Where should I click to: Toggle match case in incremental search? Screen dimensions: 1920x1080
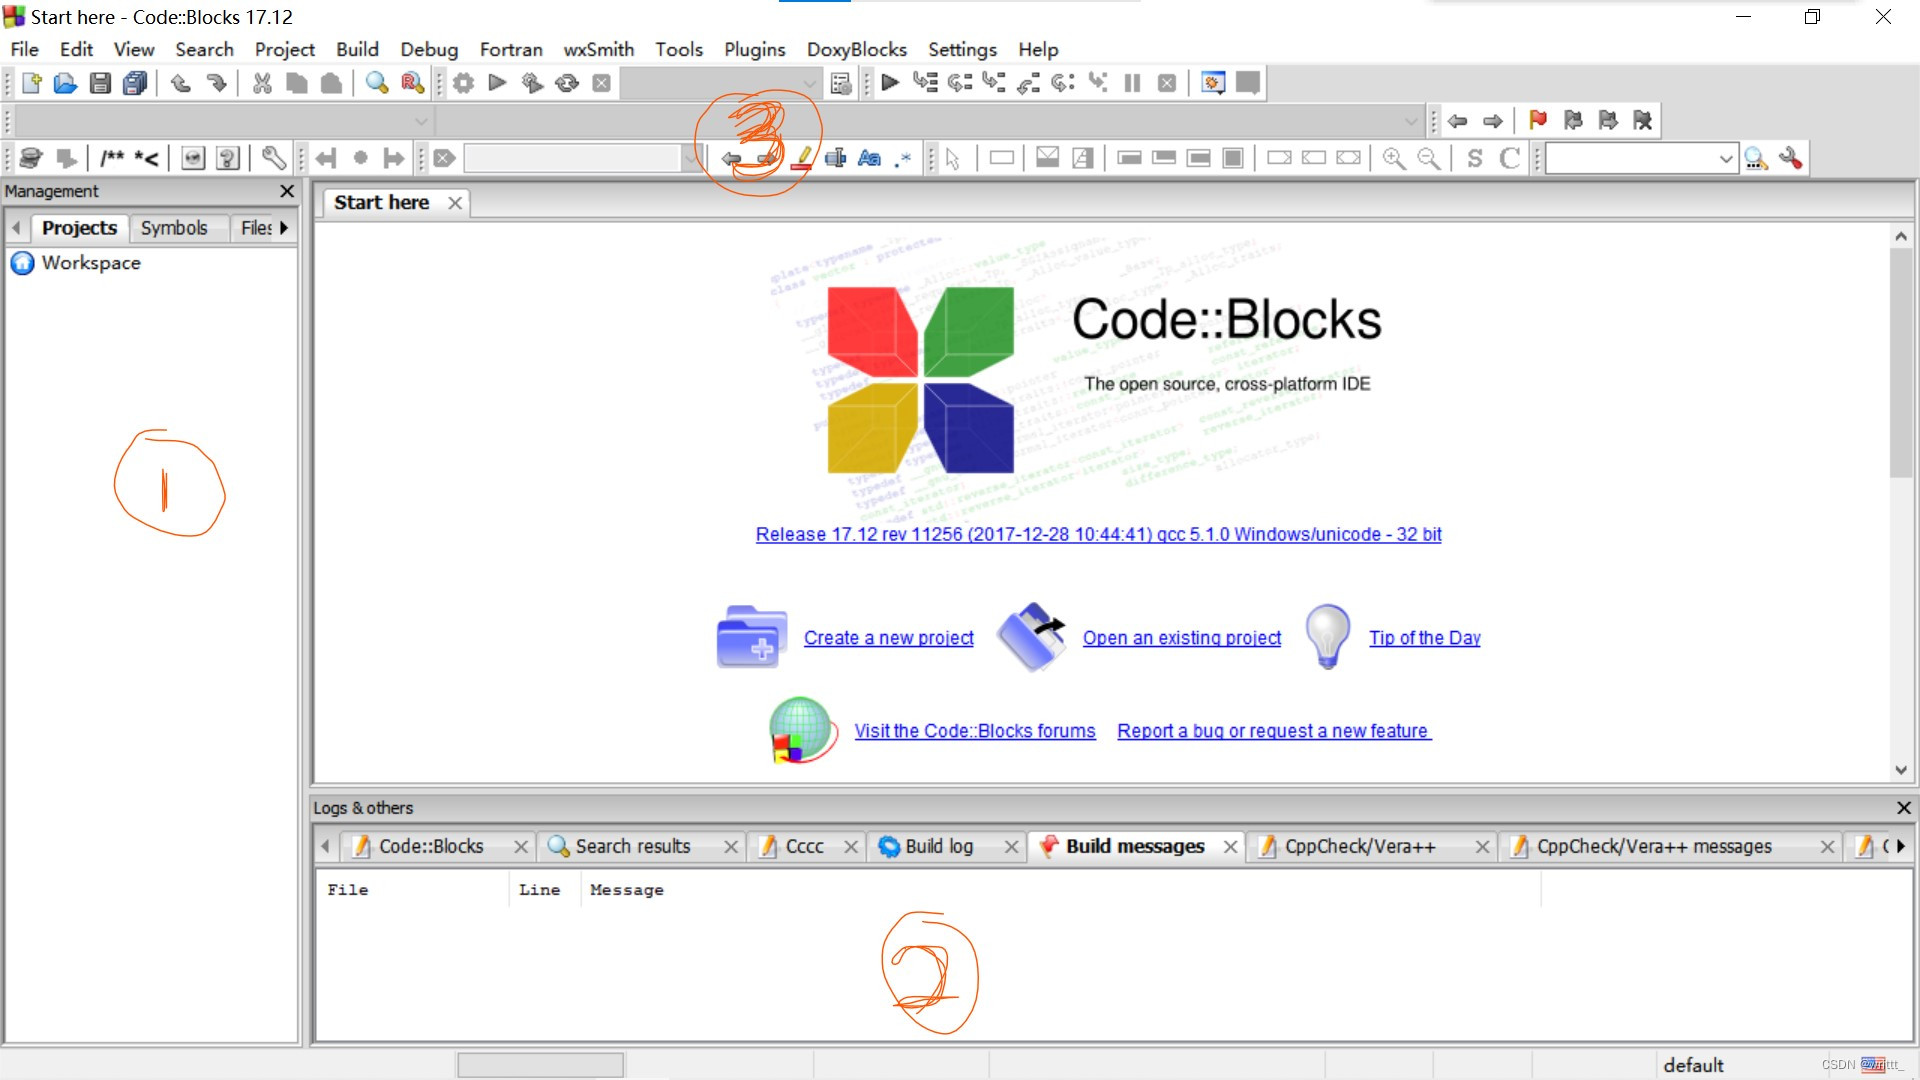click(868, 158)
